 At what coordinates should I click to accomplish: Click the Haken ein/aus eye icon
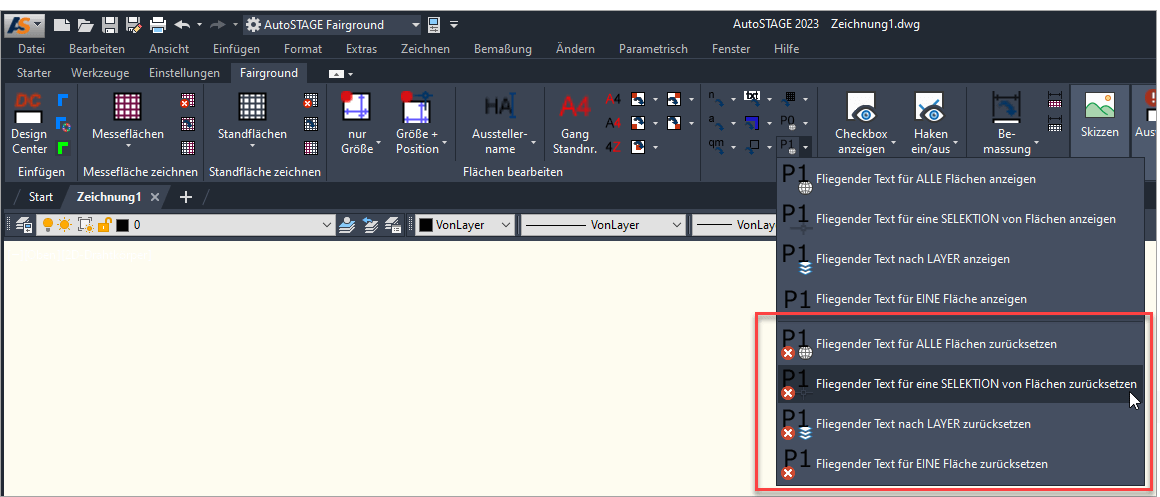click(x=930, y=106)
